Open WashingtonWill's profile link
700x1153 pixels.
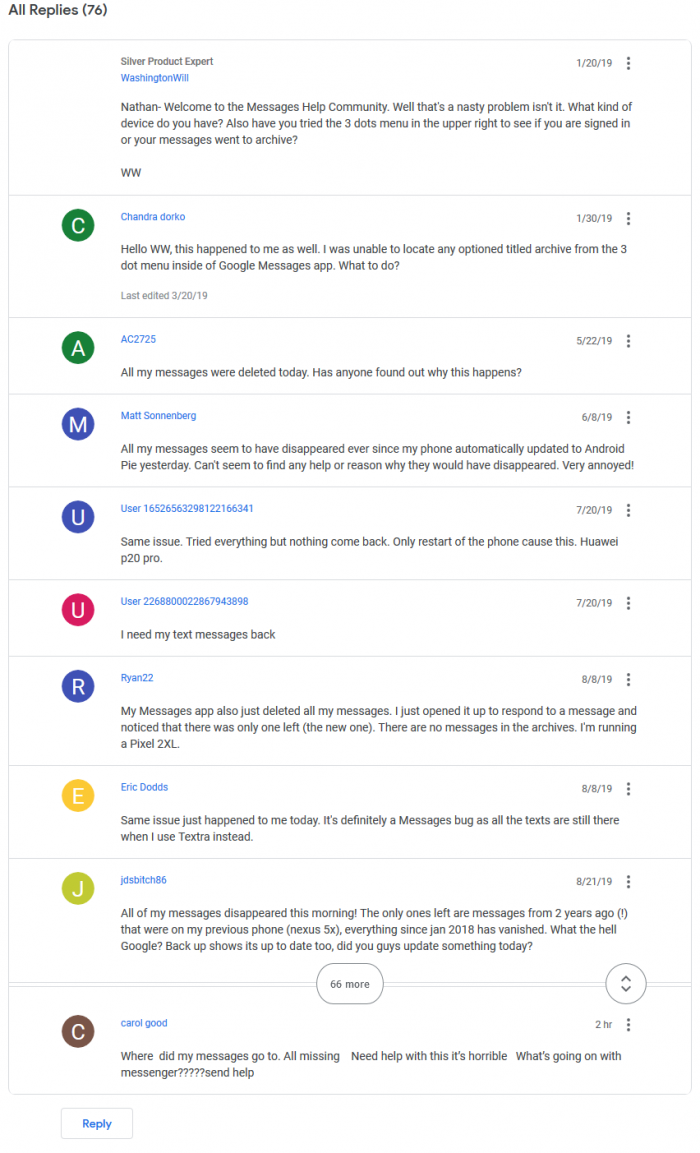(154, 78)
